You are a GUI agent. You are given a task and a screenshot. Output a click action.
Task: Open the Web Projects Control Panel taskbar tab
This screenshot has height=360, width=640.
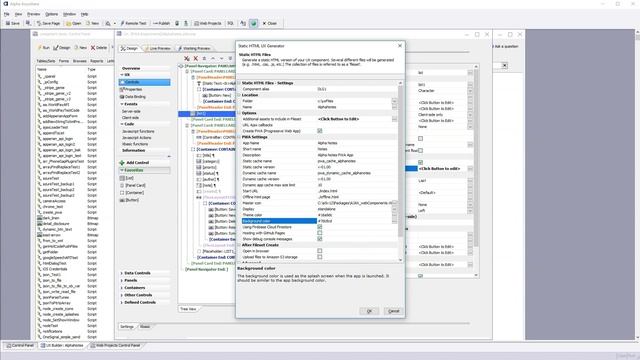pos(116,346)
